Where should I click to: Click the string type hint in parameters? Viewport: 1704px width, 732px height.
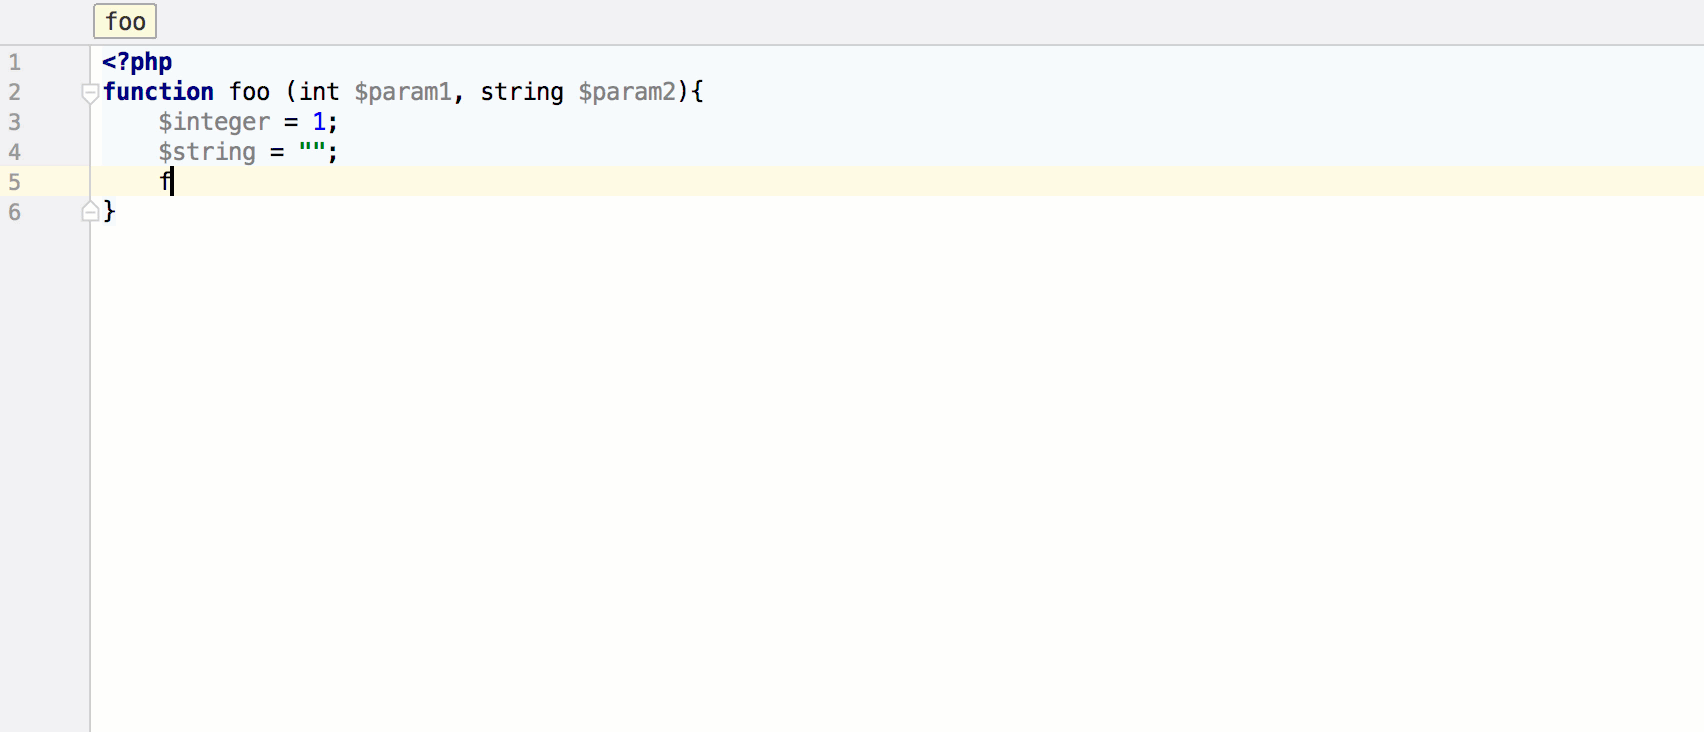[x=522, y=92]
